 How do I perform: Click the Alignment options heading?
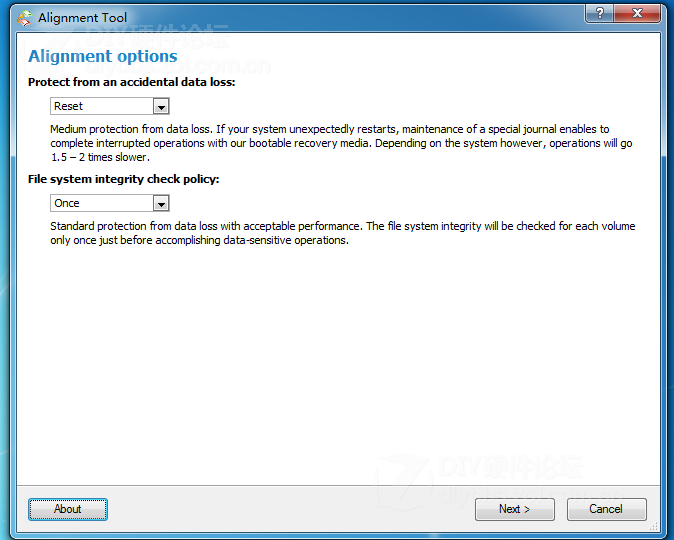point(103,57)
